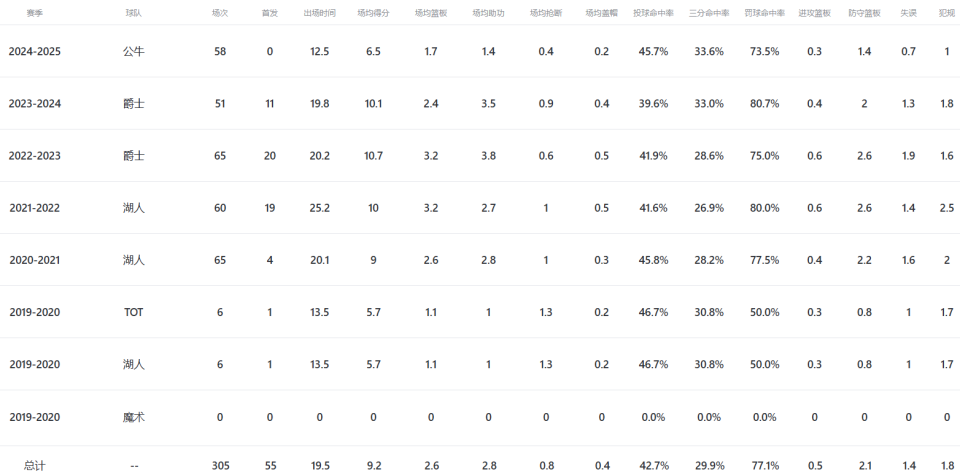Select the 罚球命中率 column header
Screen dimensions: 960x475
pos(765,13)
